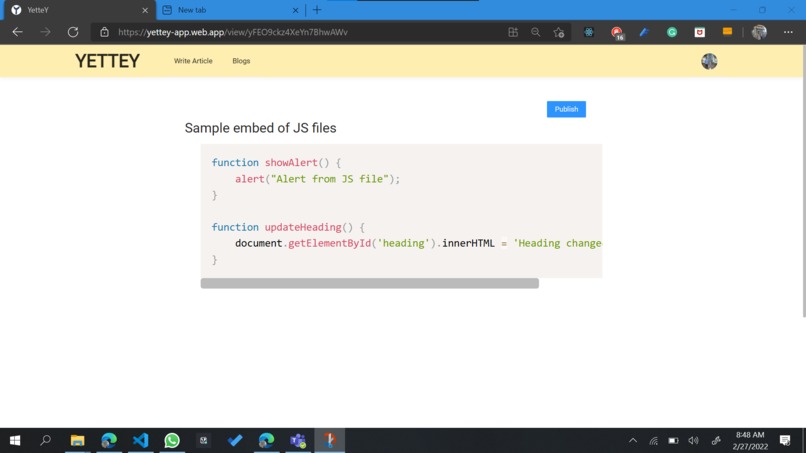Open the apps grid icon in address bar
Viewport: 806px width, 453px height.
(x=513, y=32)
